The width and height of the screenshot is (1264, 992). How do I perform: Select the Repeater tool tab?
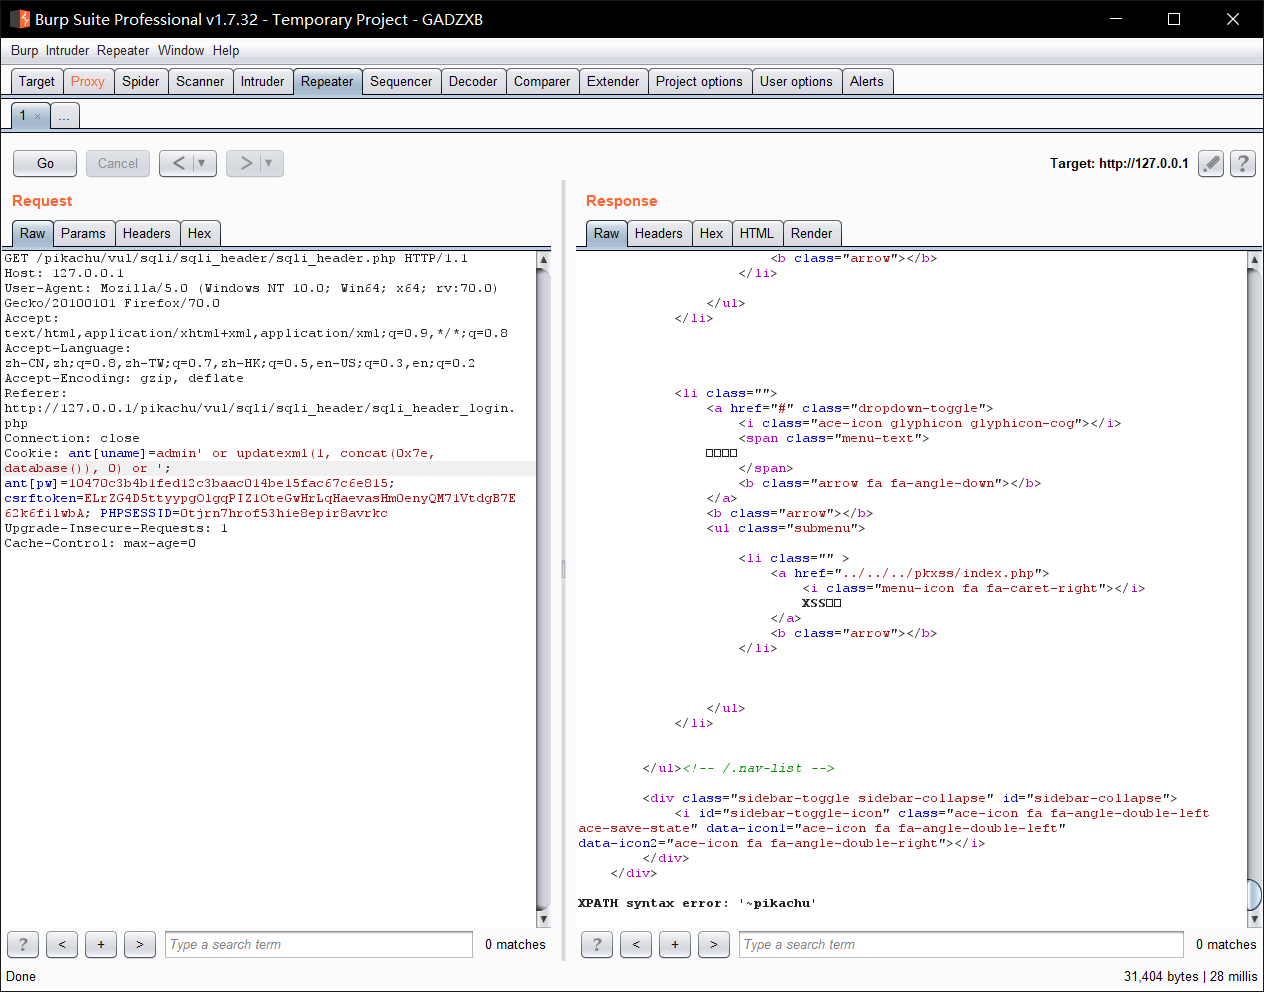click(327, 82)
